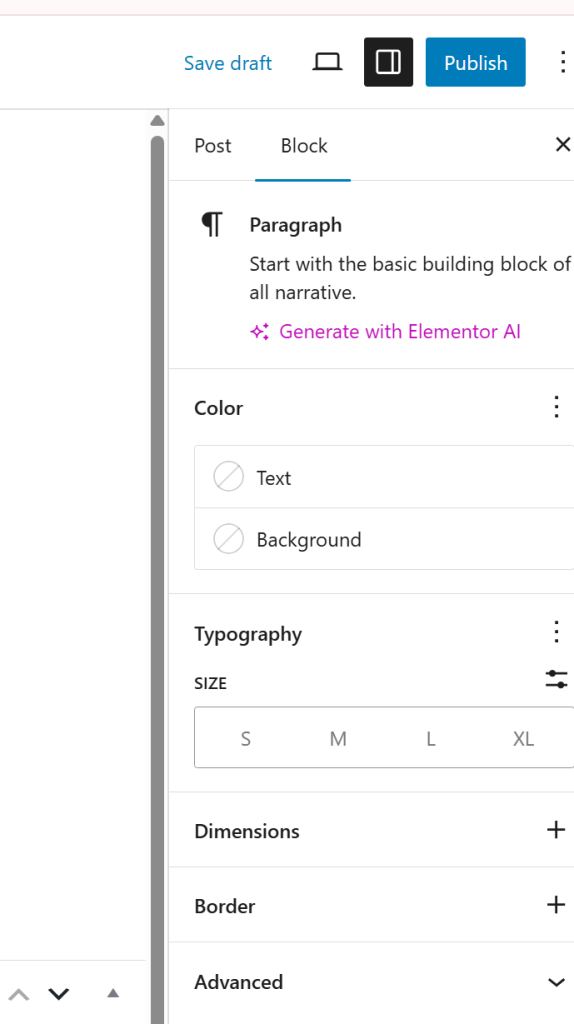Image resolution: width=574 pixels, height=1024 pixels.
Task: Toggle the settings sidebar panel icon
Action: pos(389,63)
